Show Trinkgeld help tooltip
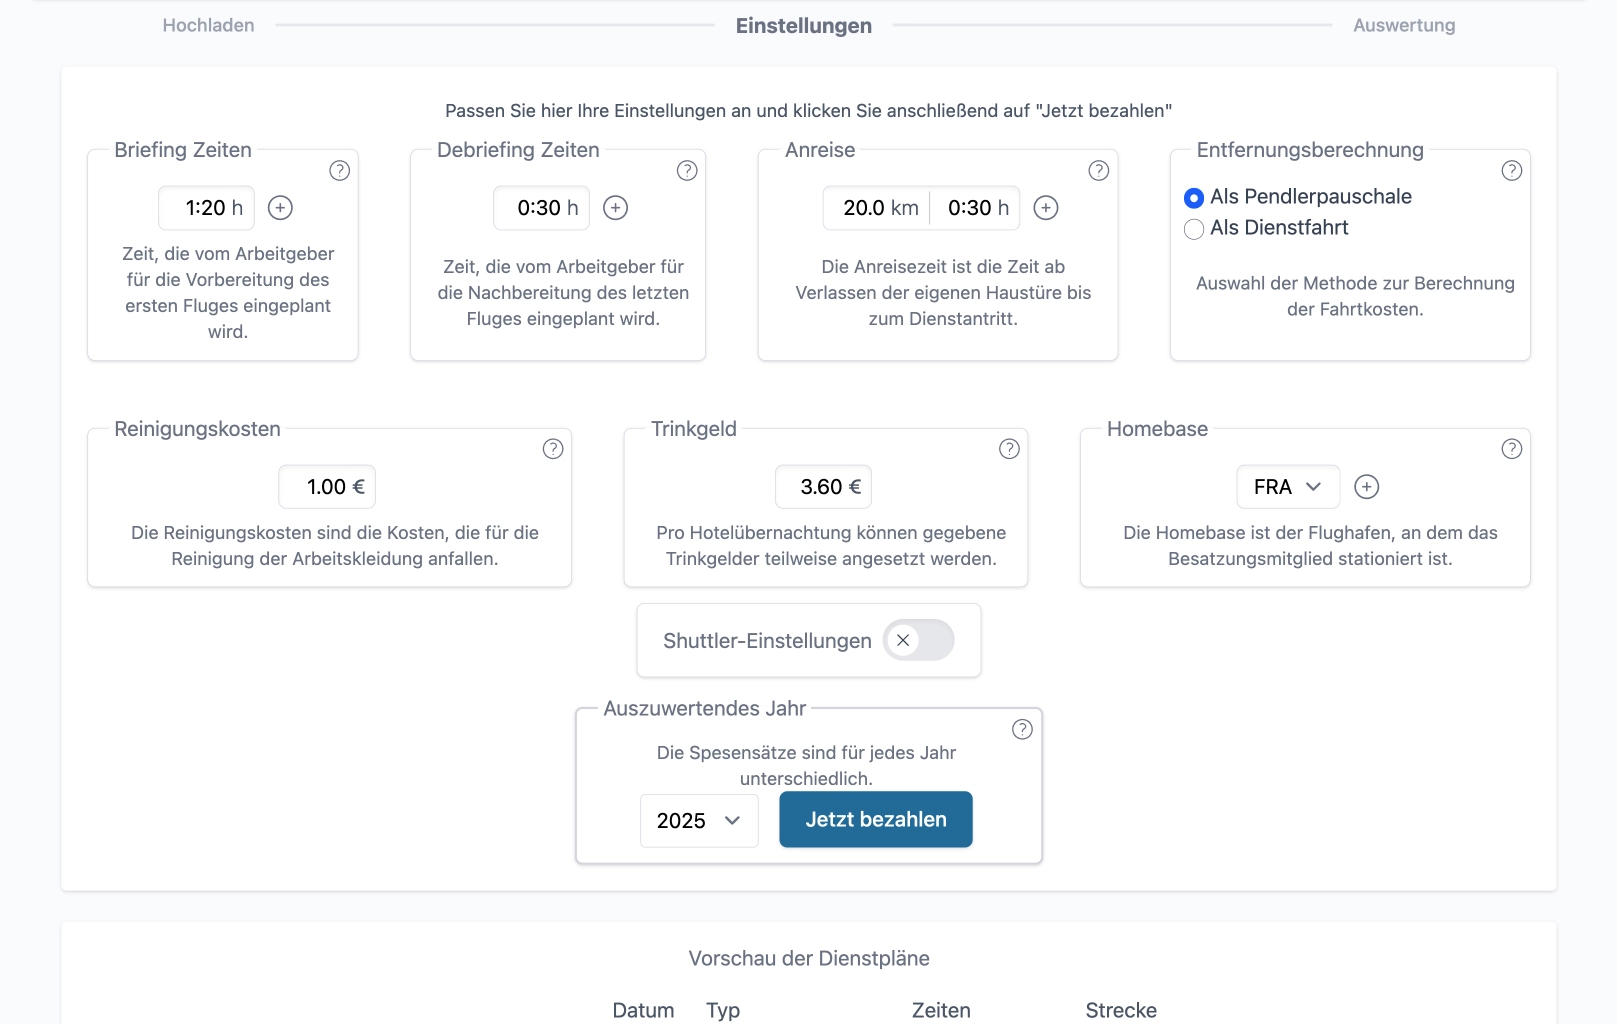This screenshot has height=1024, width=1617. (x=1010, y=449)
